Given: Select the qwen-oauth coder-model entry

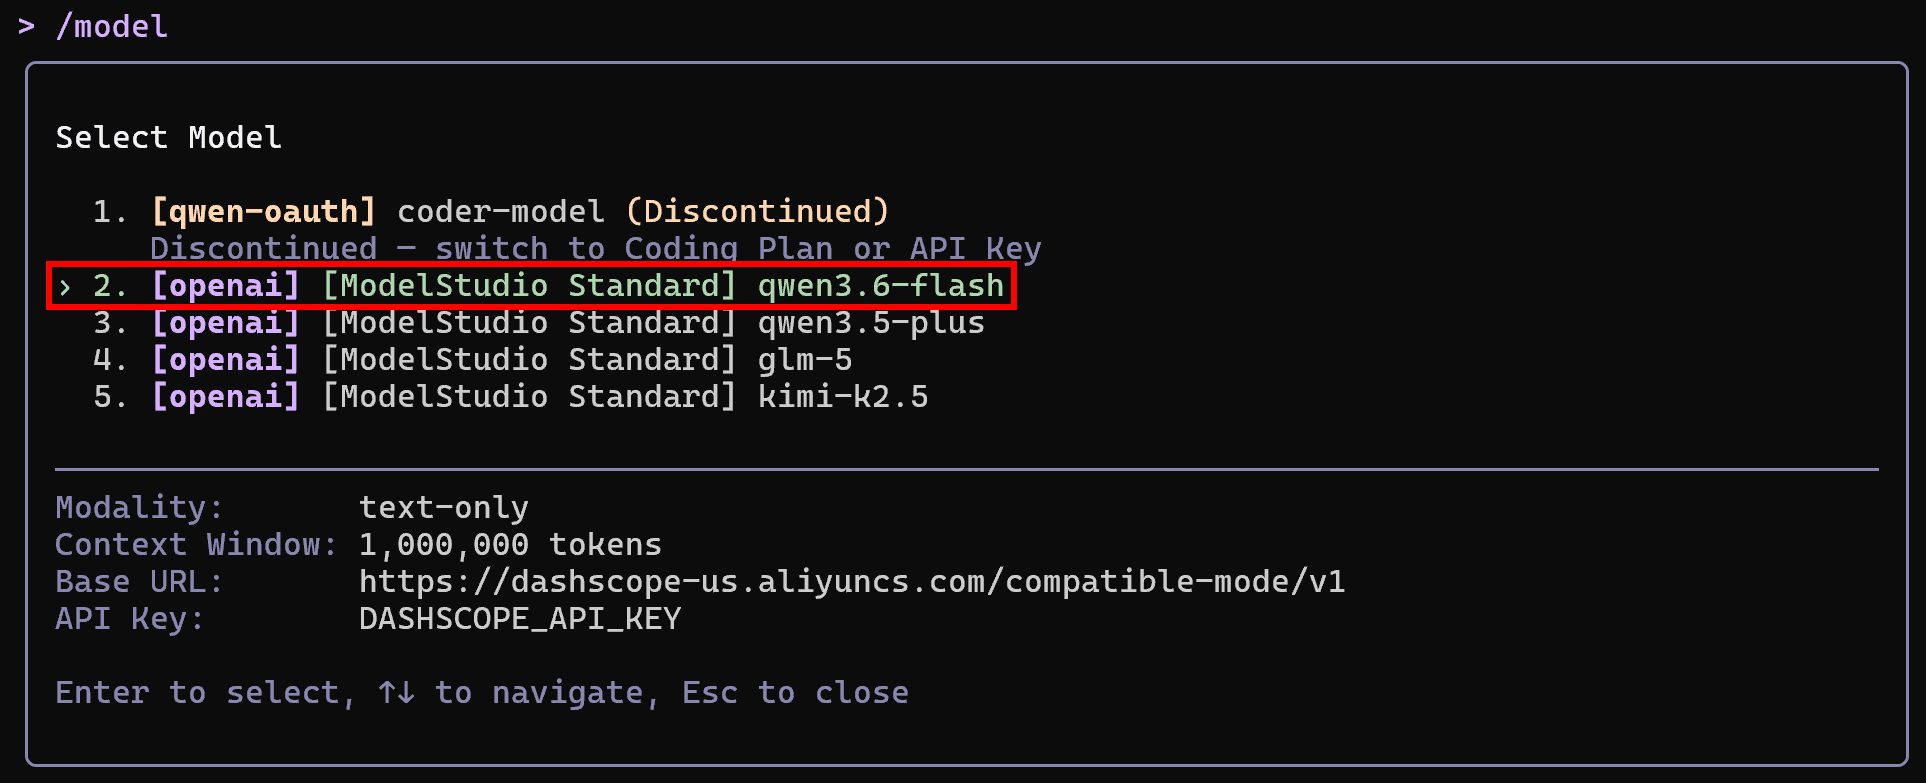Looking at the screenshot, I should 490,212.
